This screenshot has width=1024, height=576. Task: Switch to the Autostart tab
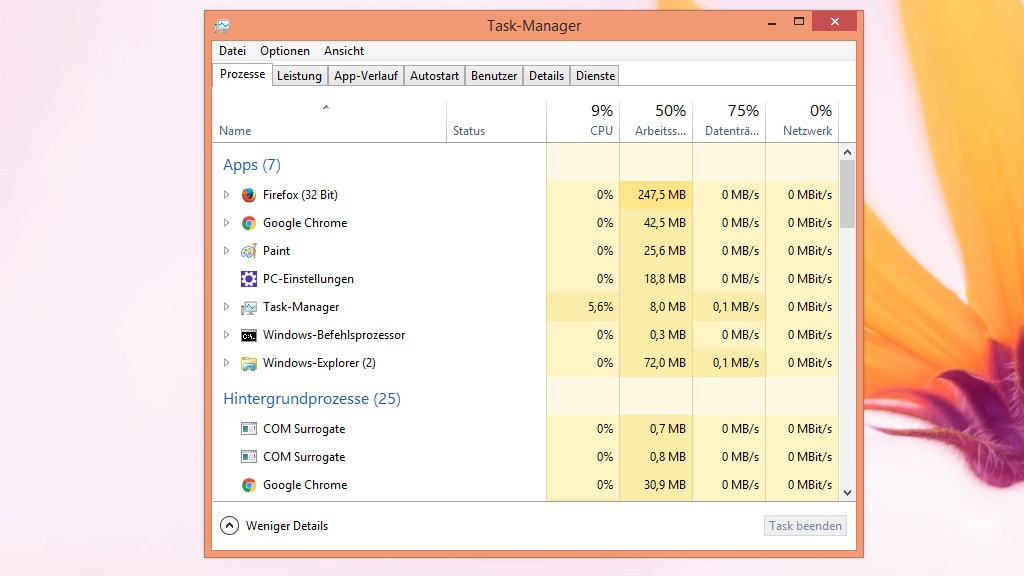[434, 74]
